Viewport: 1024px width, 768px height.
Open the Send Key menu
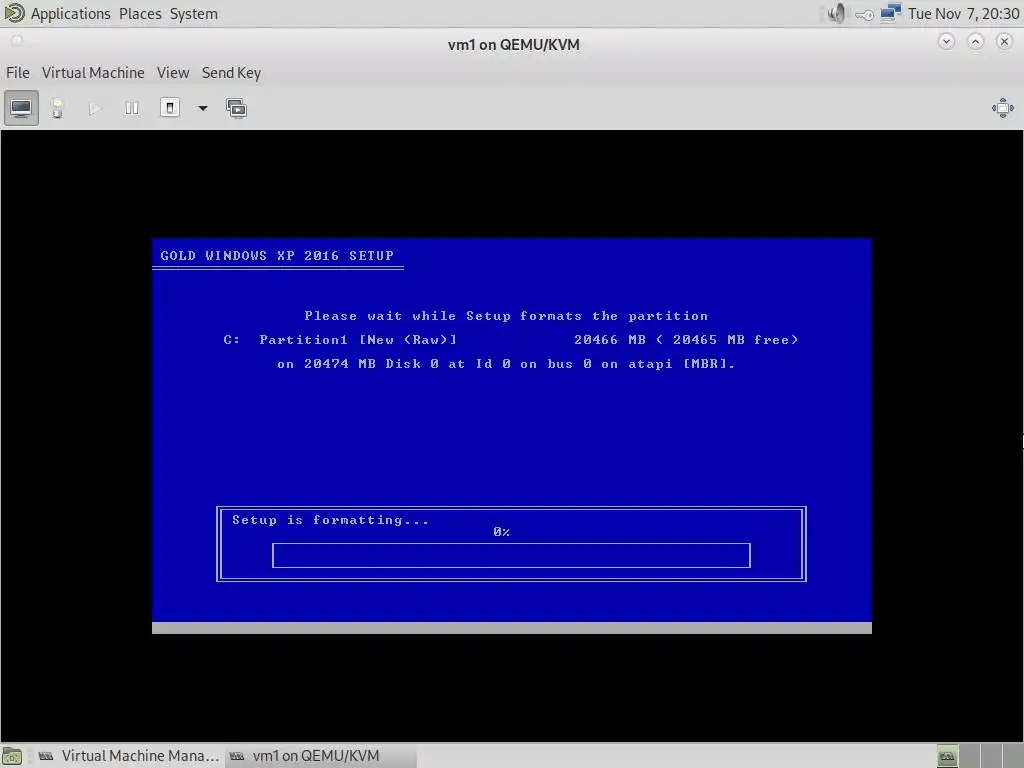(231, 72)
